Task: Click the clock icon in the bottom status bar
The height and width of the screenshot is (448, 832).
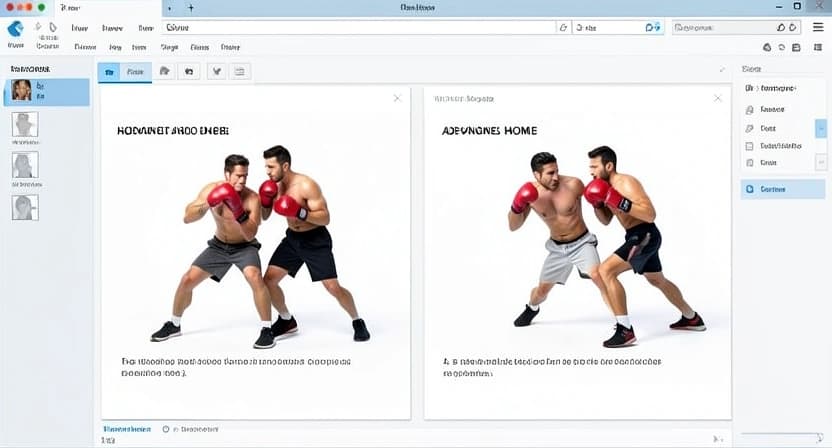Action: [x=166, y=429]
